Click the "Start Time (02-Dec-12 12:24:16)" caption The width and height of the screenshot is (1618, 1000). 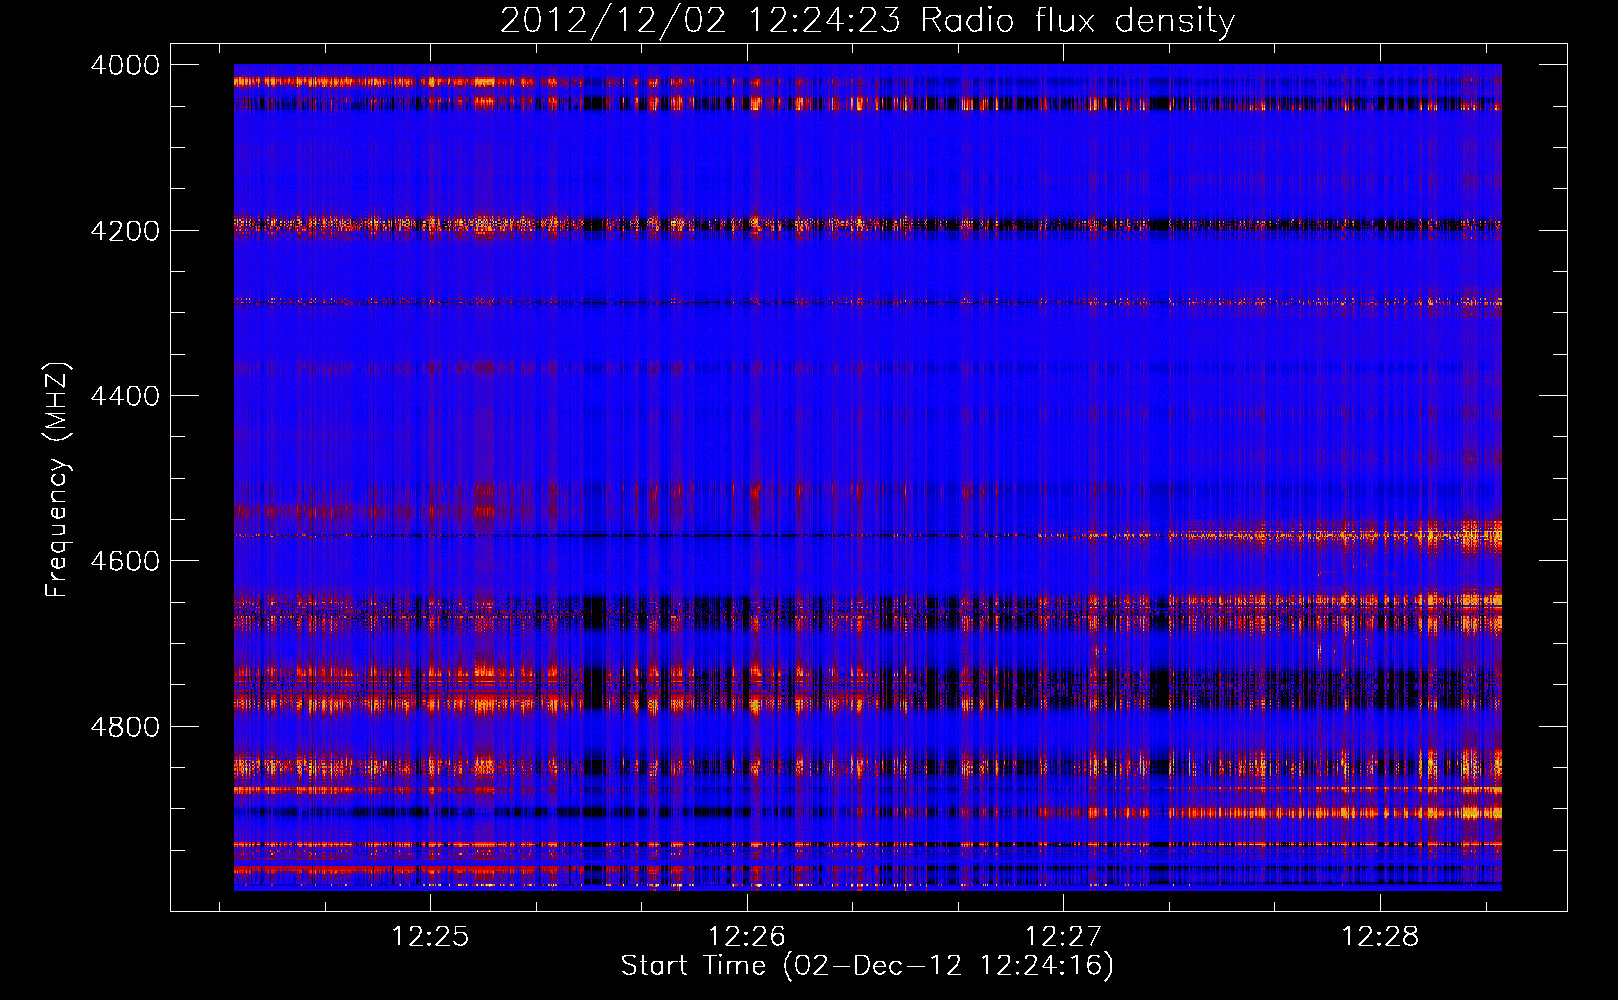tap(867, 966)
